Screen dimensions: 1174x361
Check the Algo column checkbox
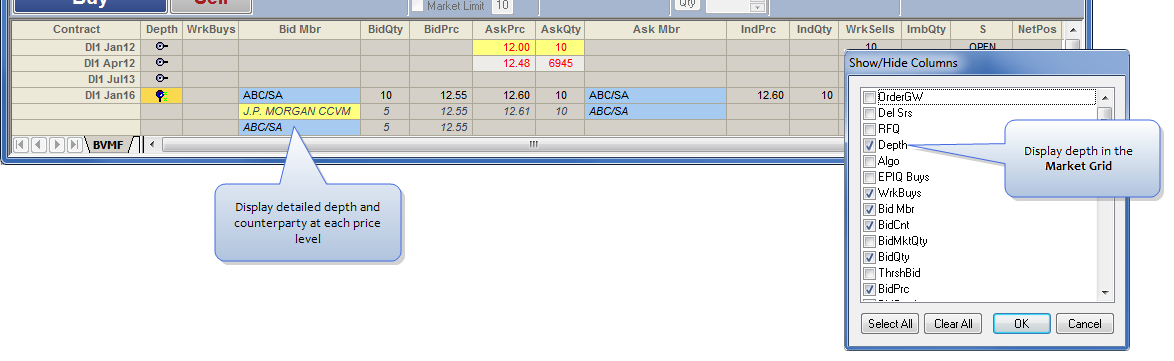[869, 161]
